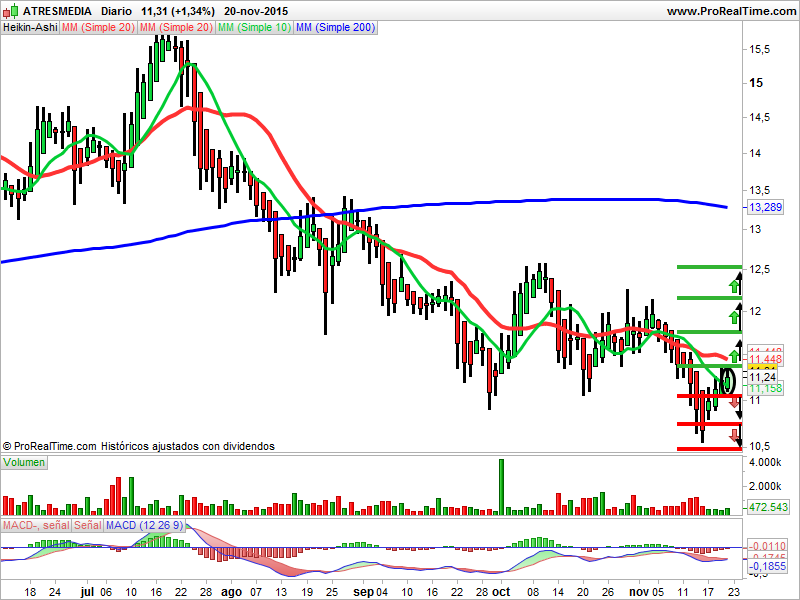The image size is (800, 600).
Task: Click the 10,5 price axis label
Action: pyautogui.click(x=760, y=446)
